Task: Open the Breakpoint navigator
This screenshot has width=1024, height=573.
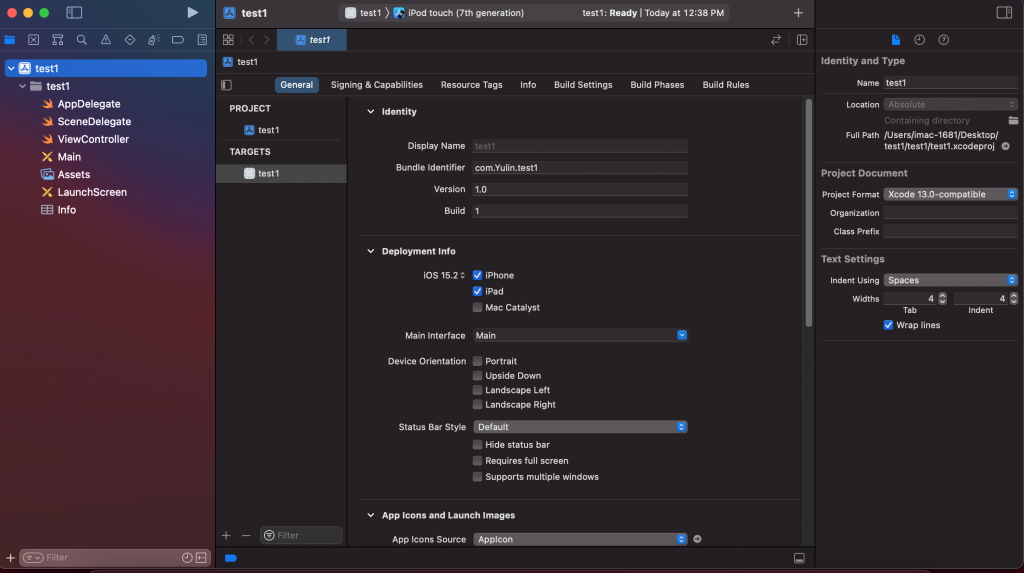Action: 178,40
